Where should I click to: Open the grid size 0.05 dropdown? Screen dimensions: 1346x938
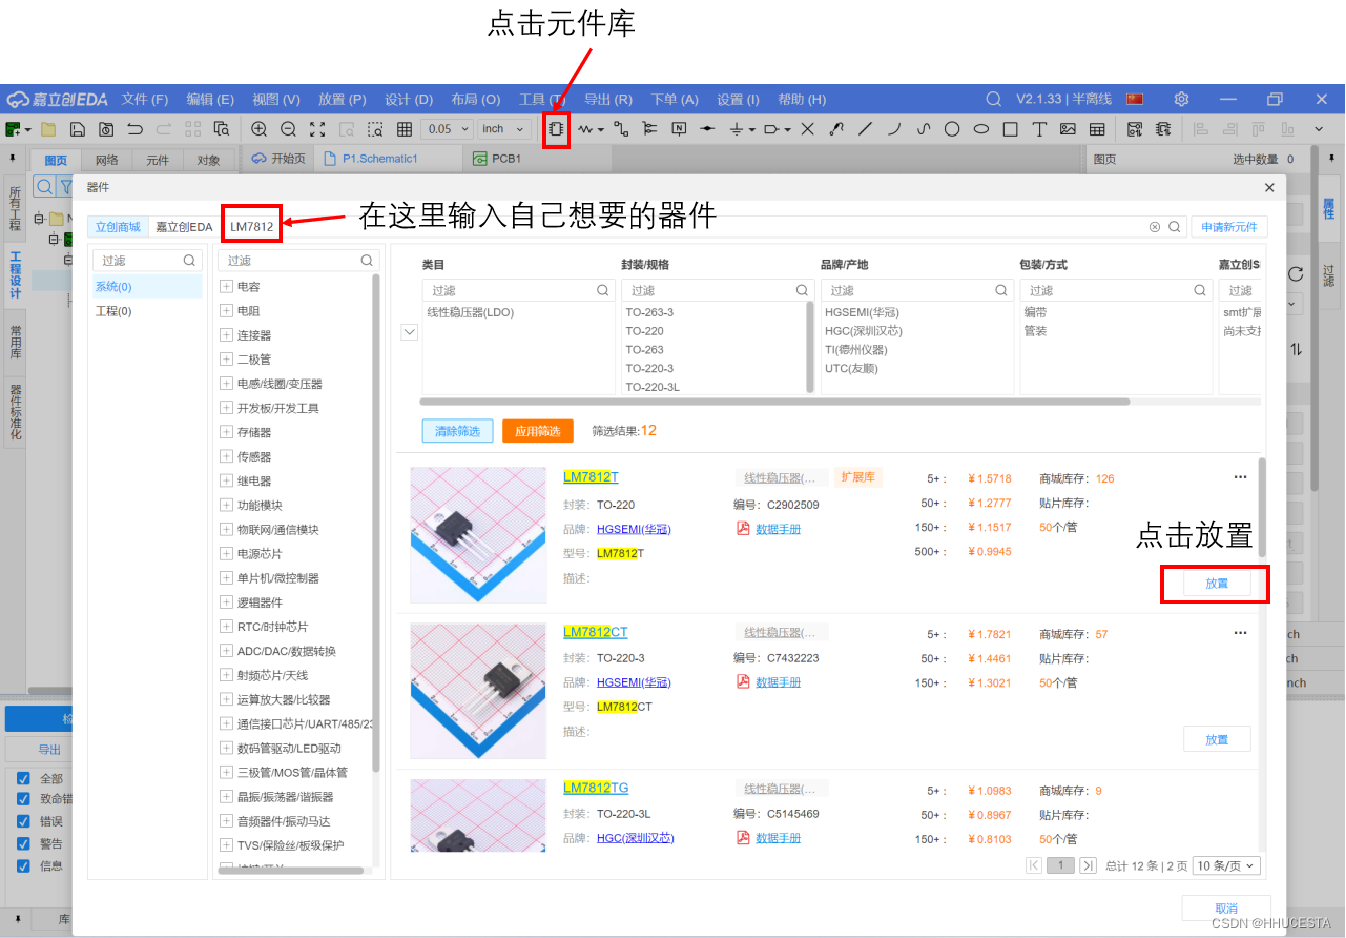pyautogui.click(x=447, y=129)
